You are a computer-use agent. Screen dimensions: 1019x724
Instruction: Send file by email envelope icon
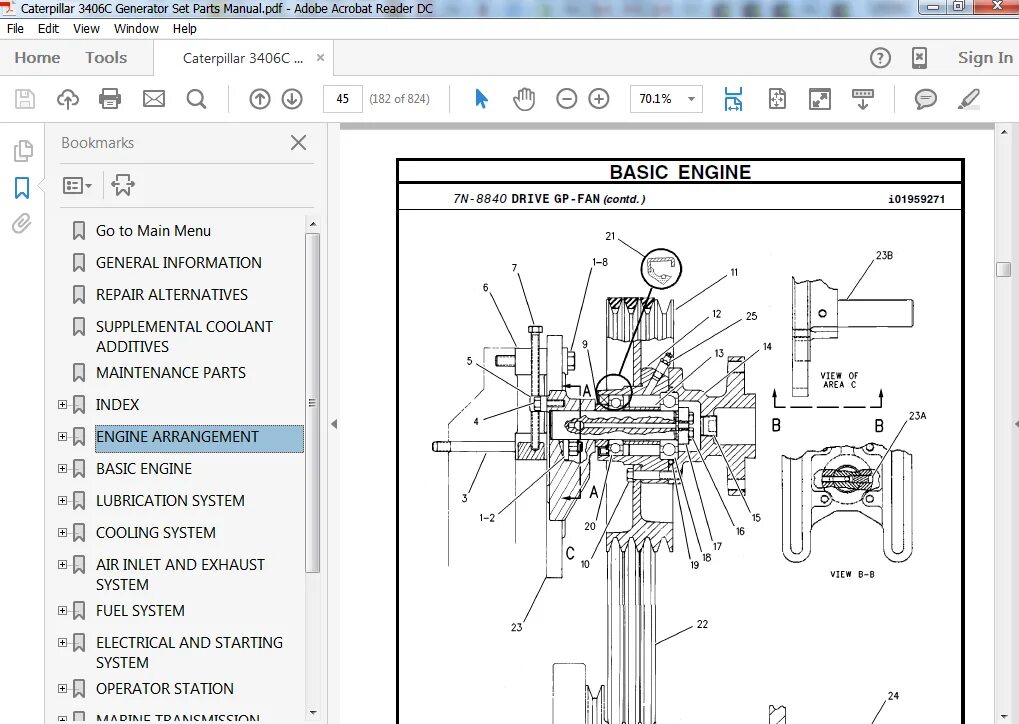(154, 99)
